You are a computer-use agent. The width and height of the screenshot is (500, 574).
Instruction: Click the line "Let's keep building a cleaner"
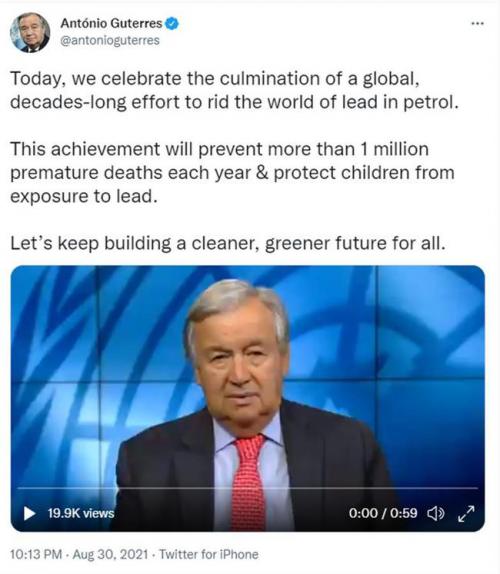coord(228,243)
